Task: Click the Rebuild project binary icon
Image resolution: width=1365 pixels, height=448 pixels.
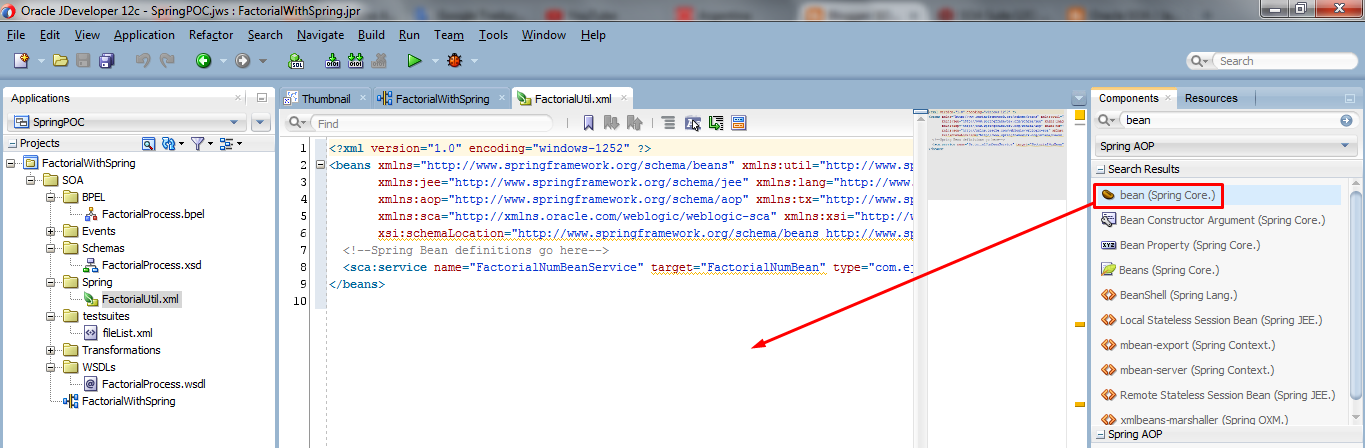Action: (x=356, y=61)
